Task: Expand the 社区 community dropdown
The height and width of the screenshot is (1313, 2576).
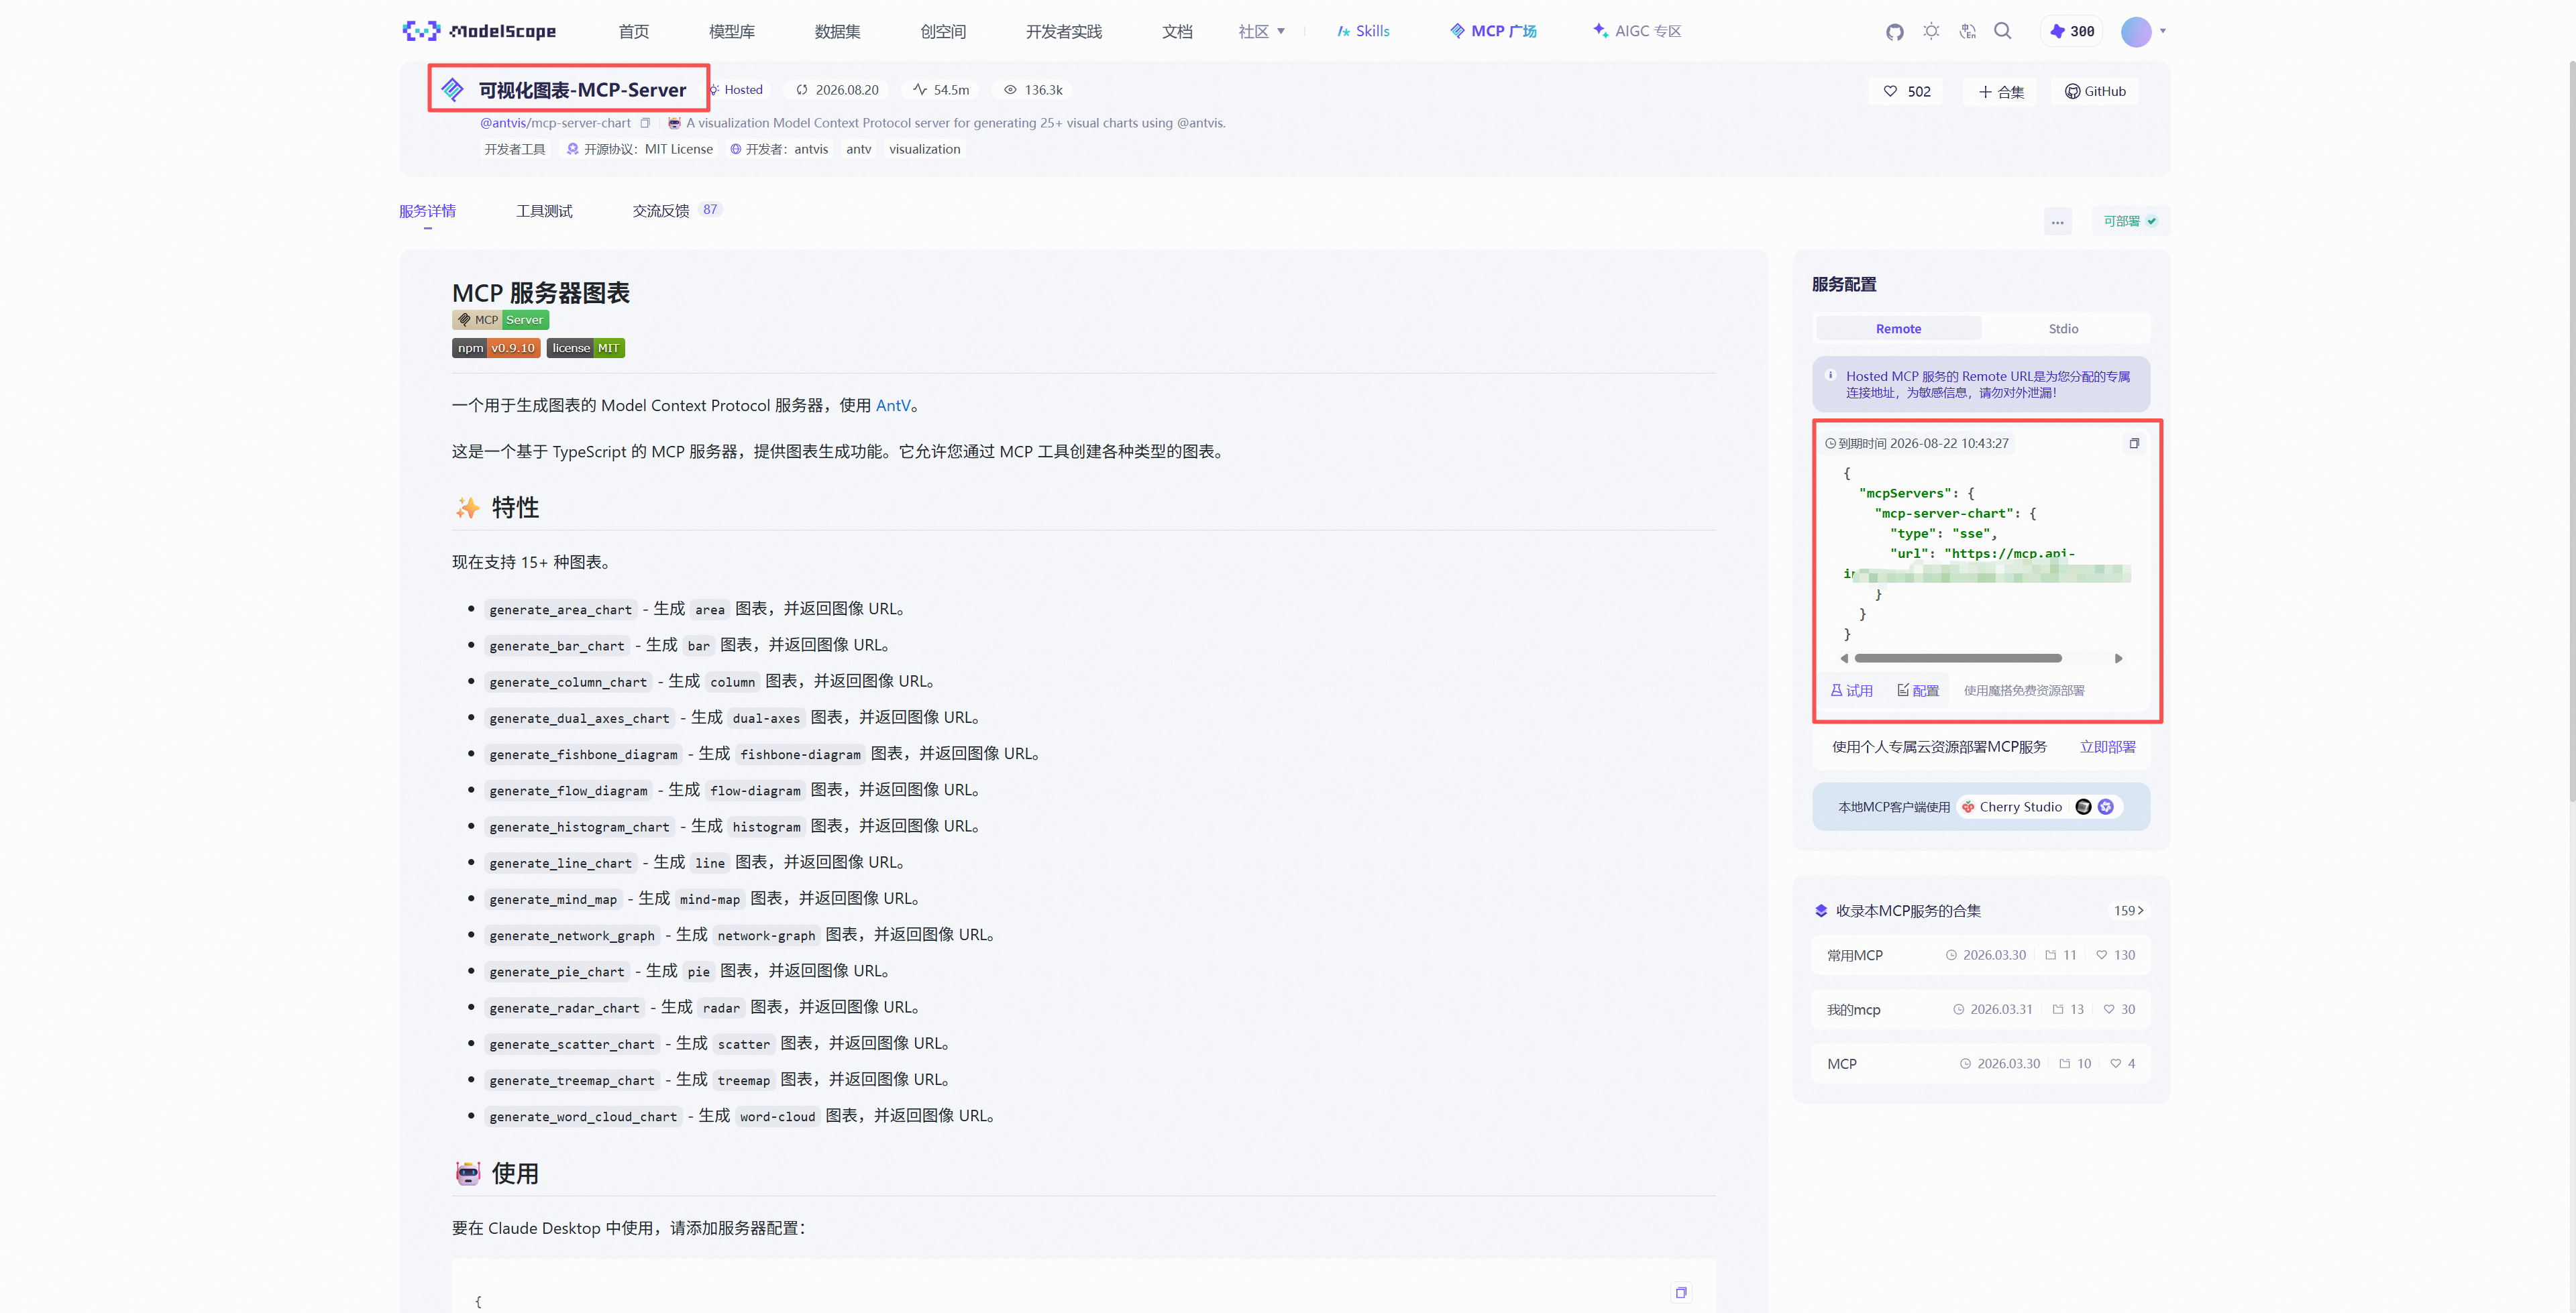Action: [x=1261, y=31]
